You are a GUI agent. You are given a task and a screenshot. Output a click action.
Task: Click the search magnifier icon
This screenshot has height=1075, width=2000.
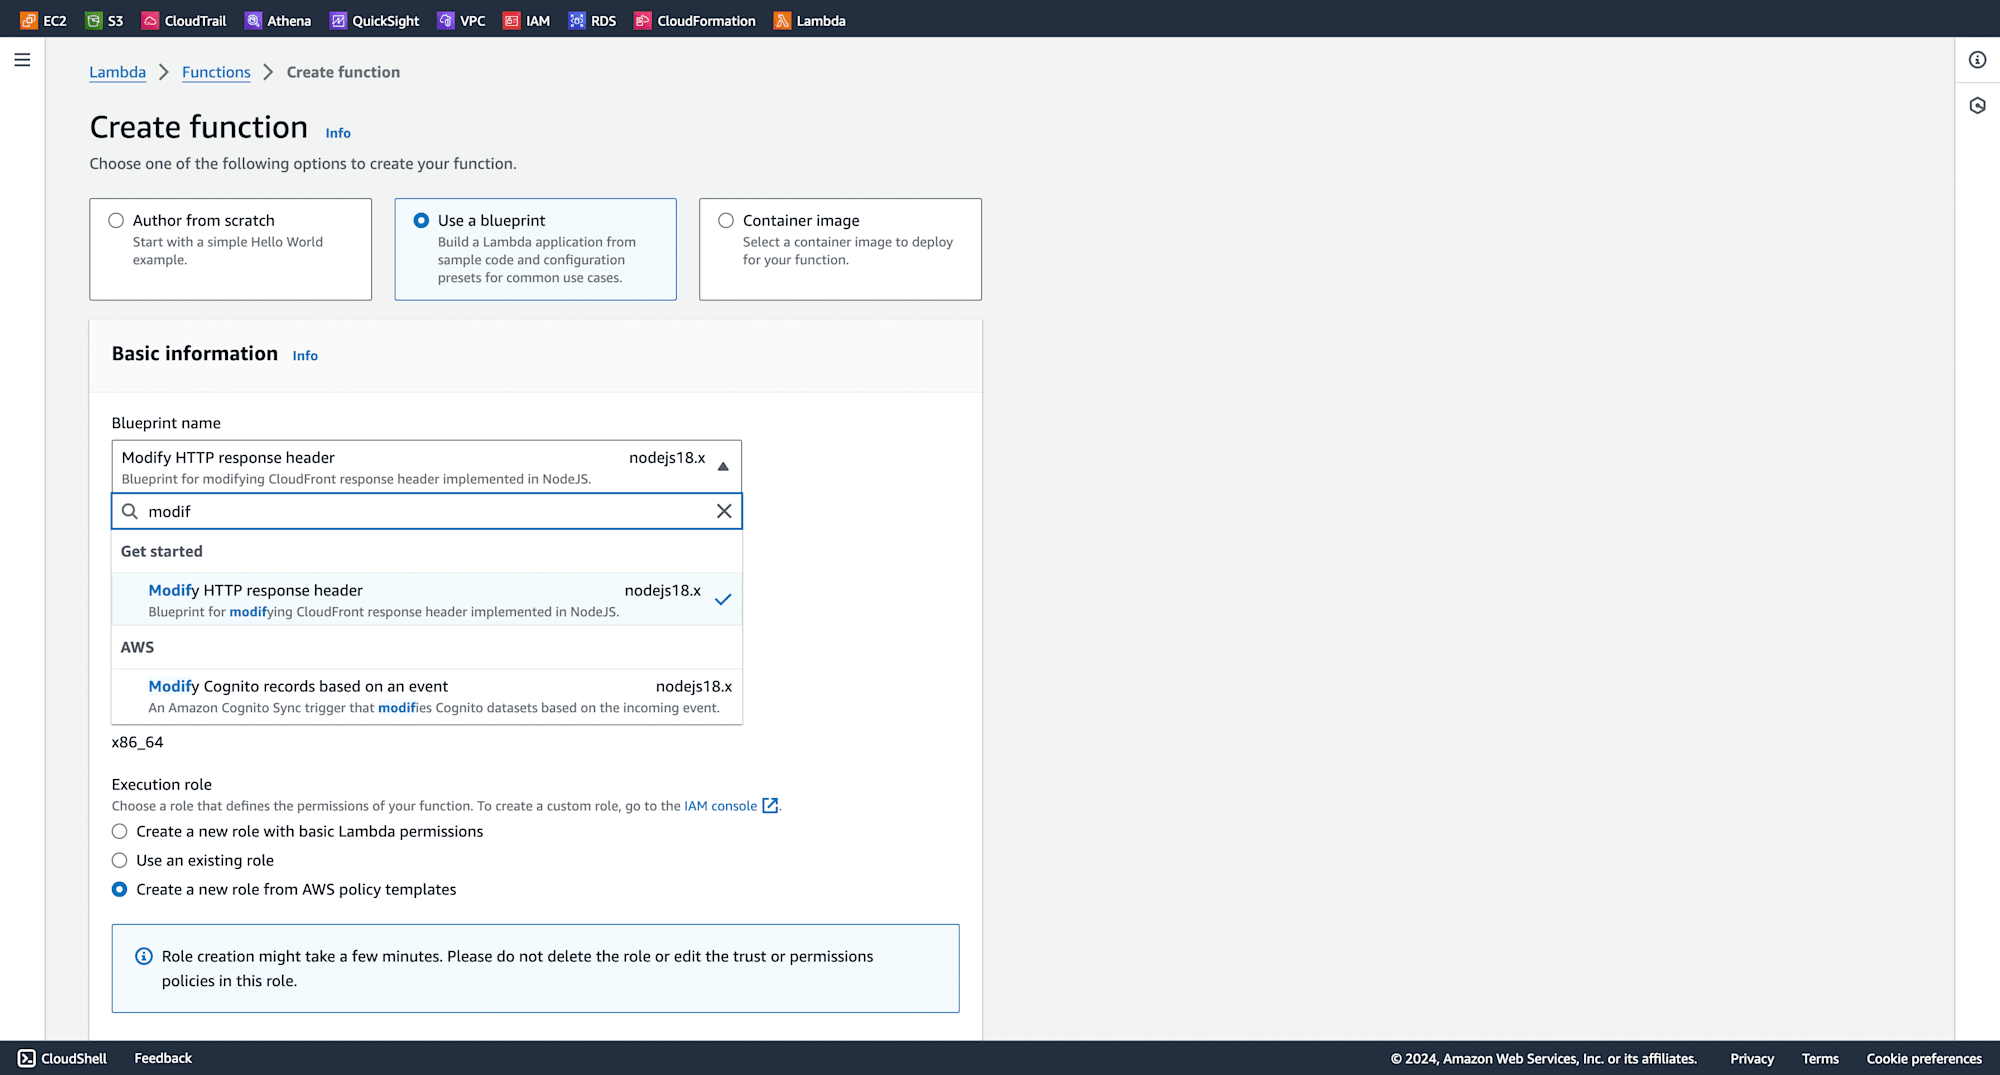pyautogui.click(x=130, y=511)
